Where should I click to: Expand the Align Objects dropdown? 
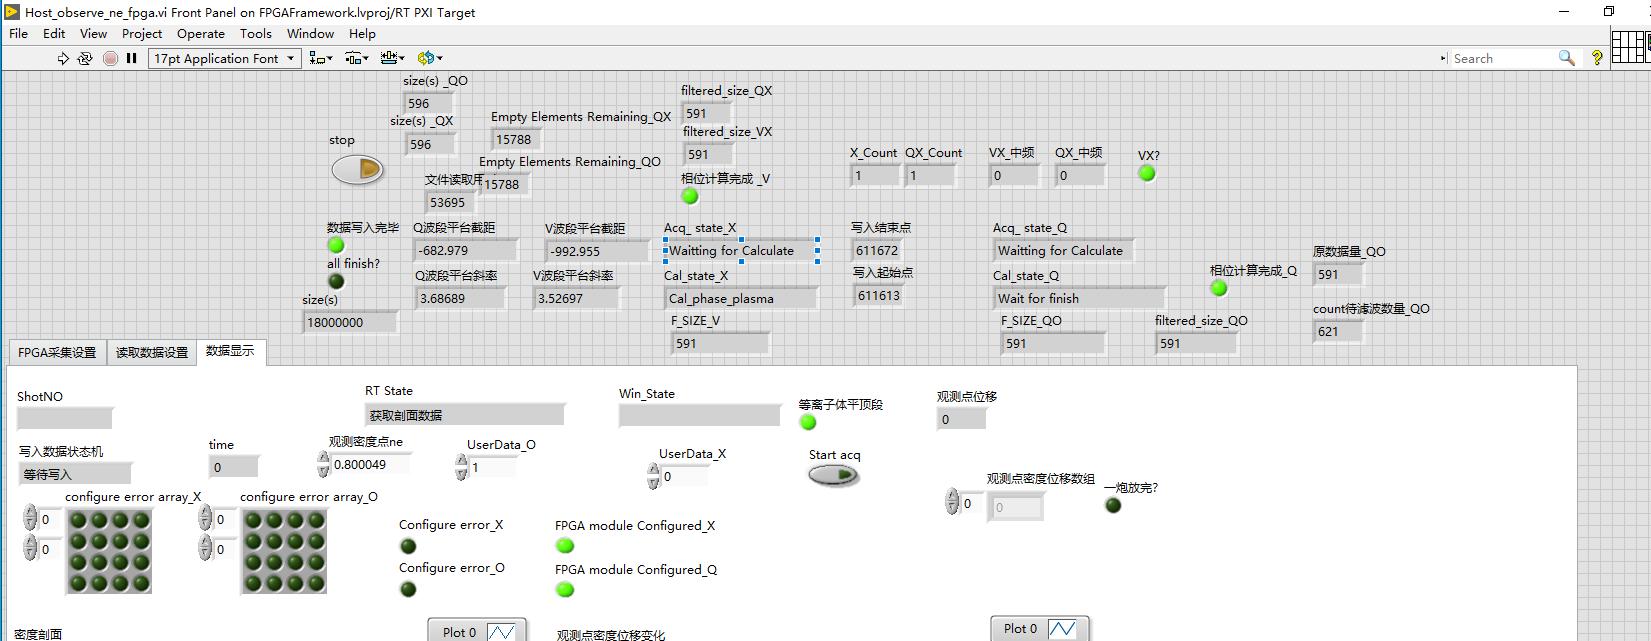click(x=321, y=59)
